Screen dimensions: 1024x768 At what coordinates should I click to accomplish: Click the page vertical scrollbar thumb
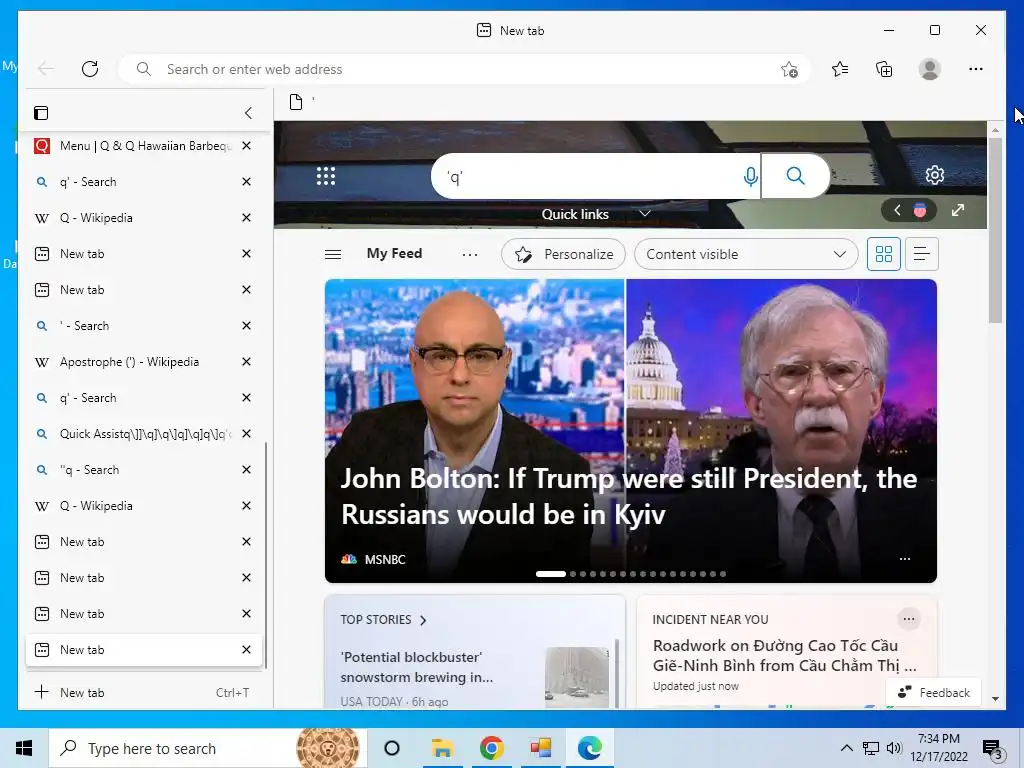tap(995, 230)
